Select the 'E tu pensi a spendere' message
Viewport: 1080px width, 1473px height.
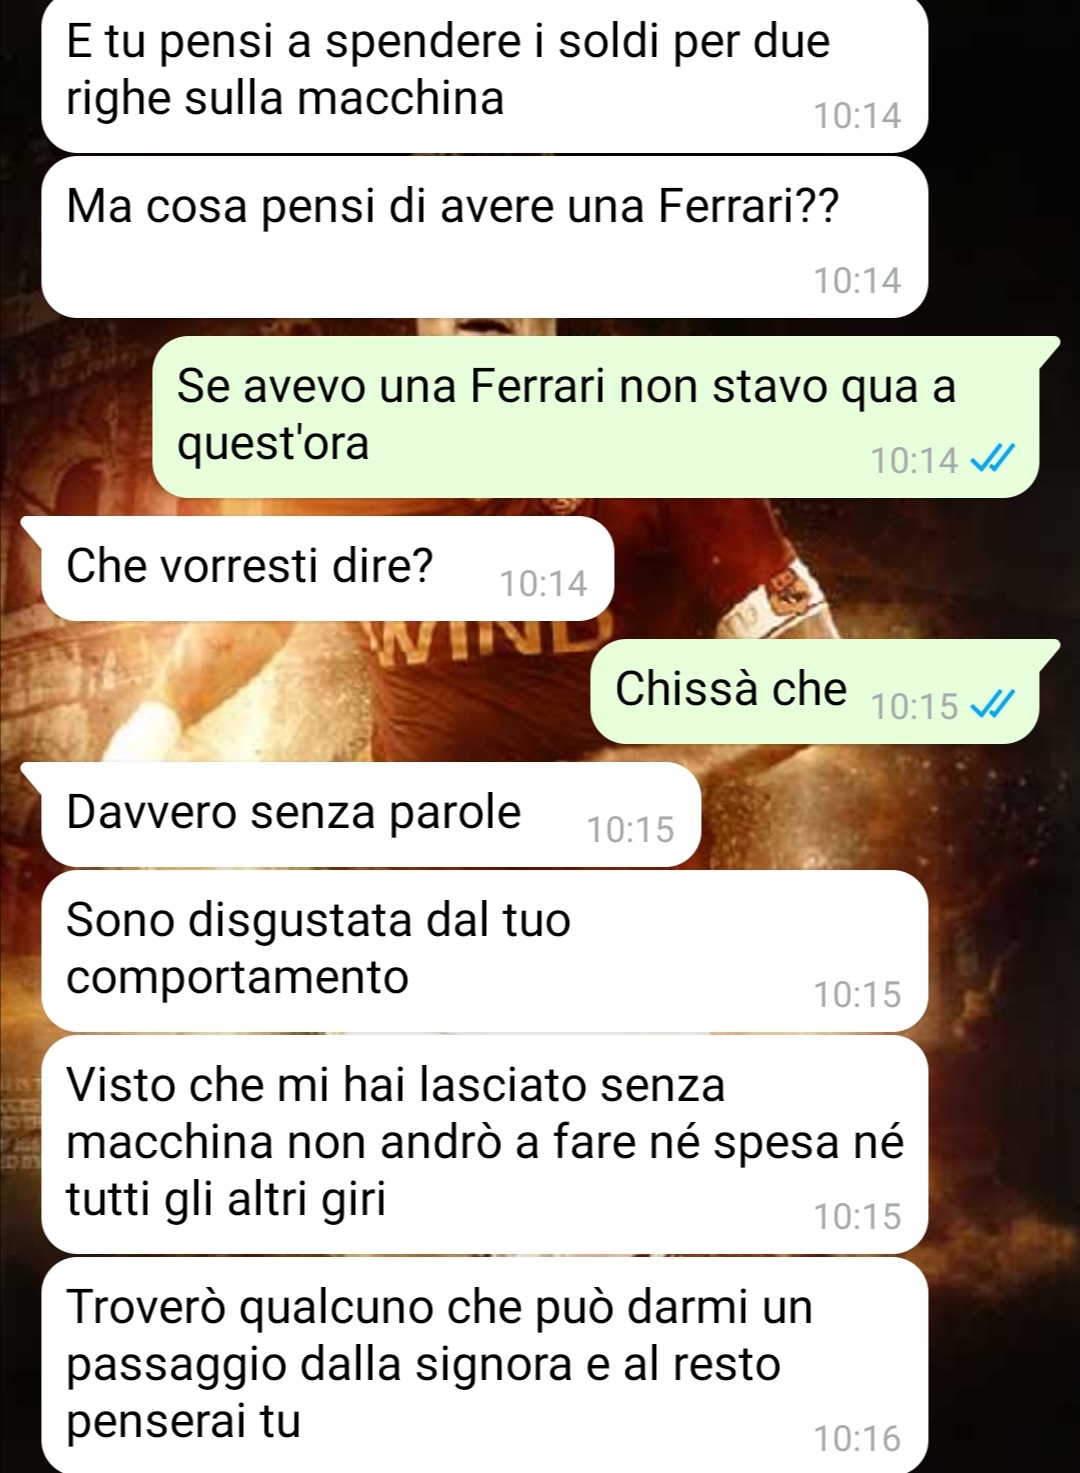[x=485, y=75]
